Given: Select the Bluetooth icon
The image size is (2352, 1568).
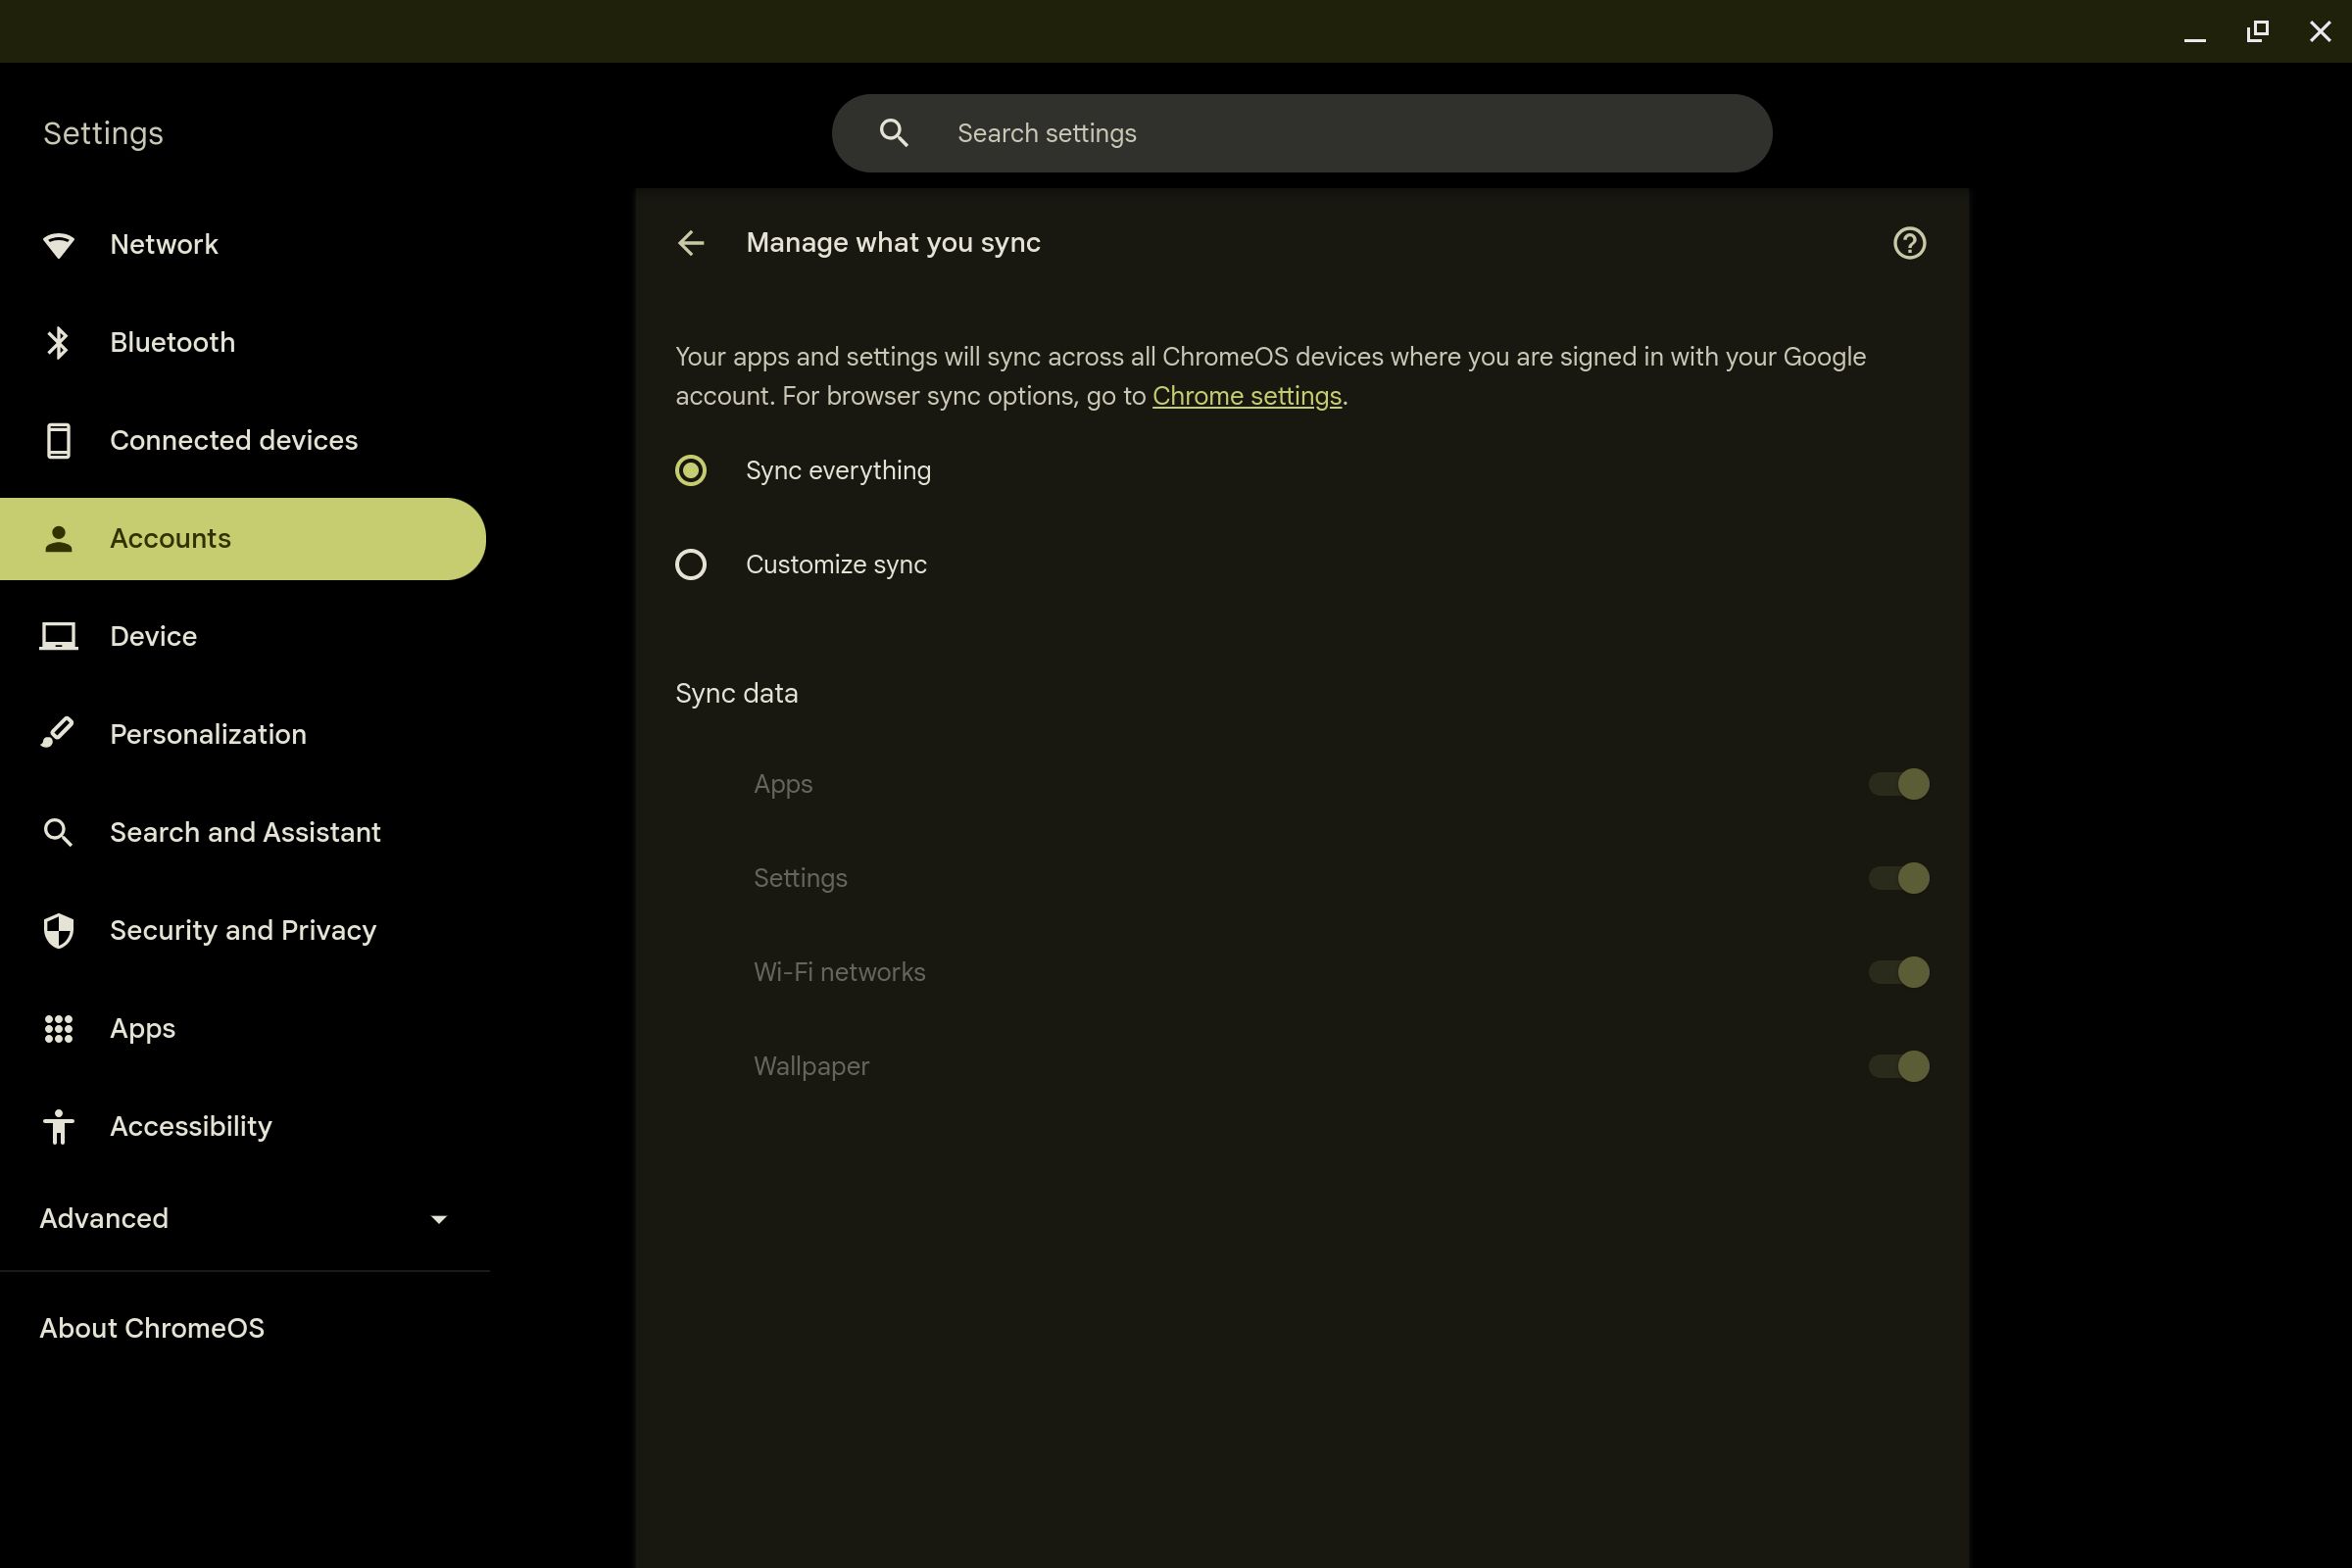Looking at the screenshot, I should pyautogui.click(x=59, y=342).
